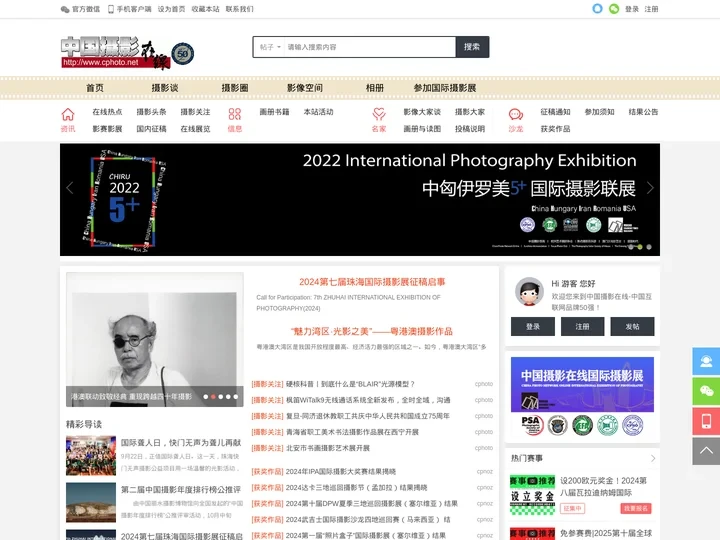This screenshot has height=540, width=720.
Task: Open the 影像空间 nav tab
Action: pyautogui.click(x=305, y=88)
